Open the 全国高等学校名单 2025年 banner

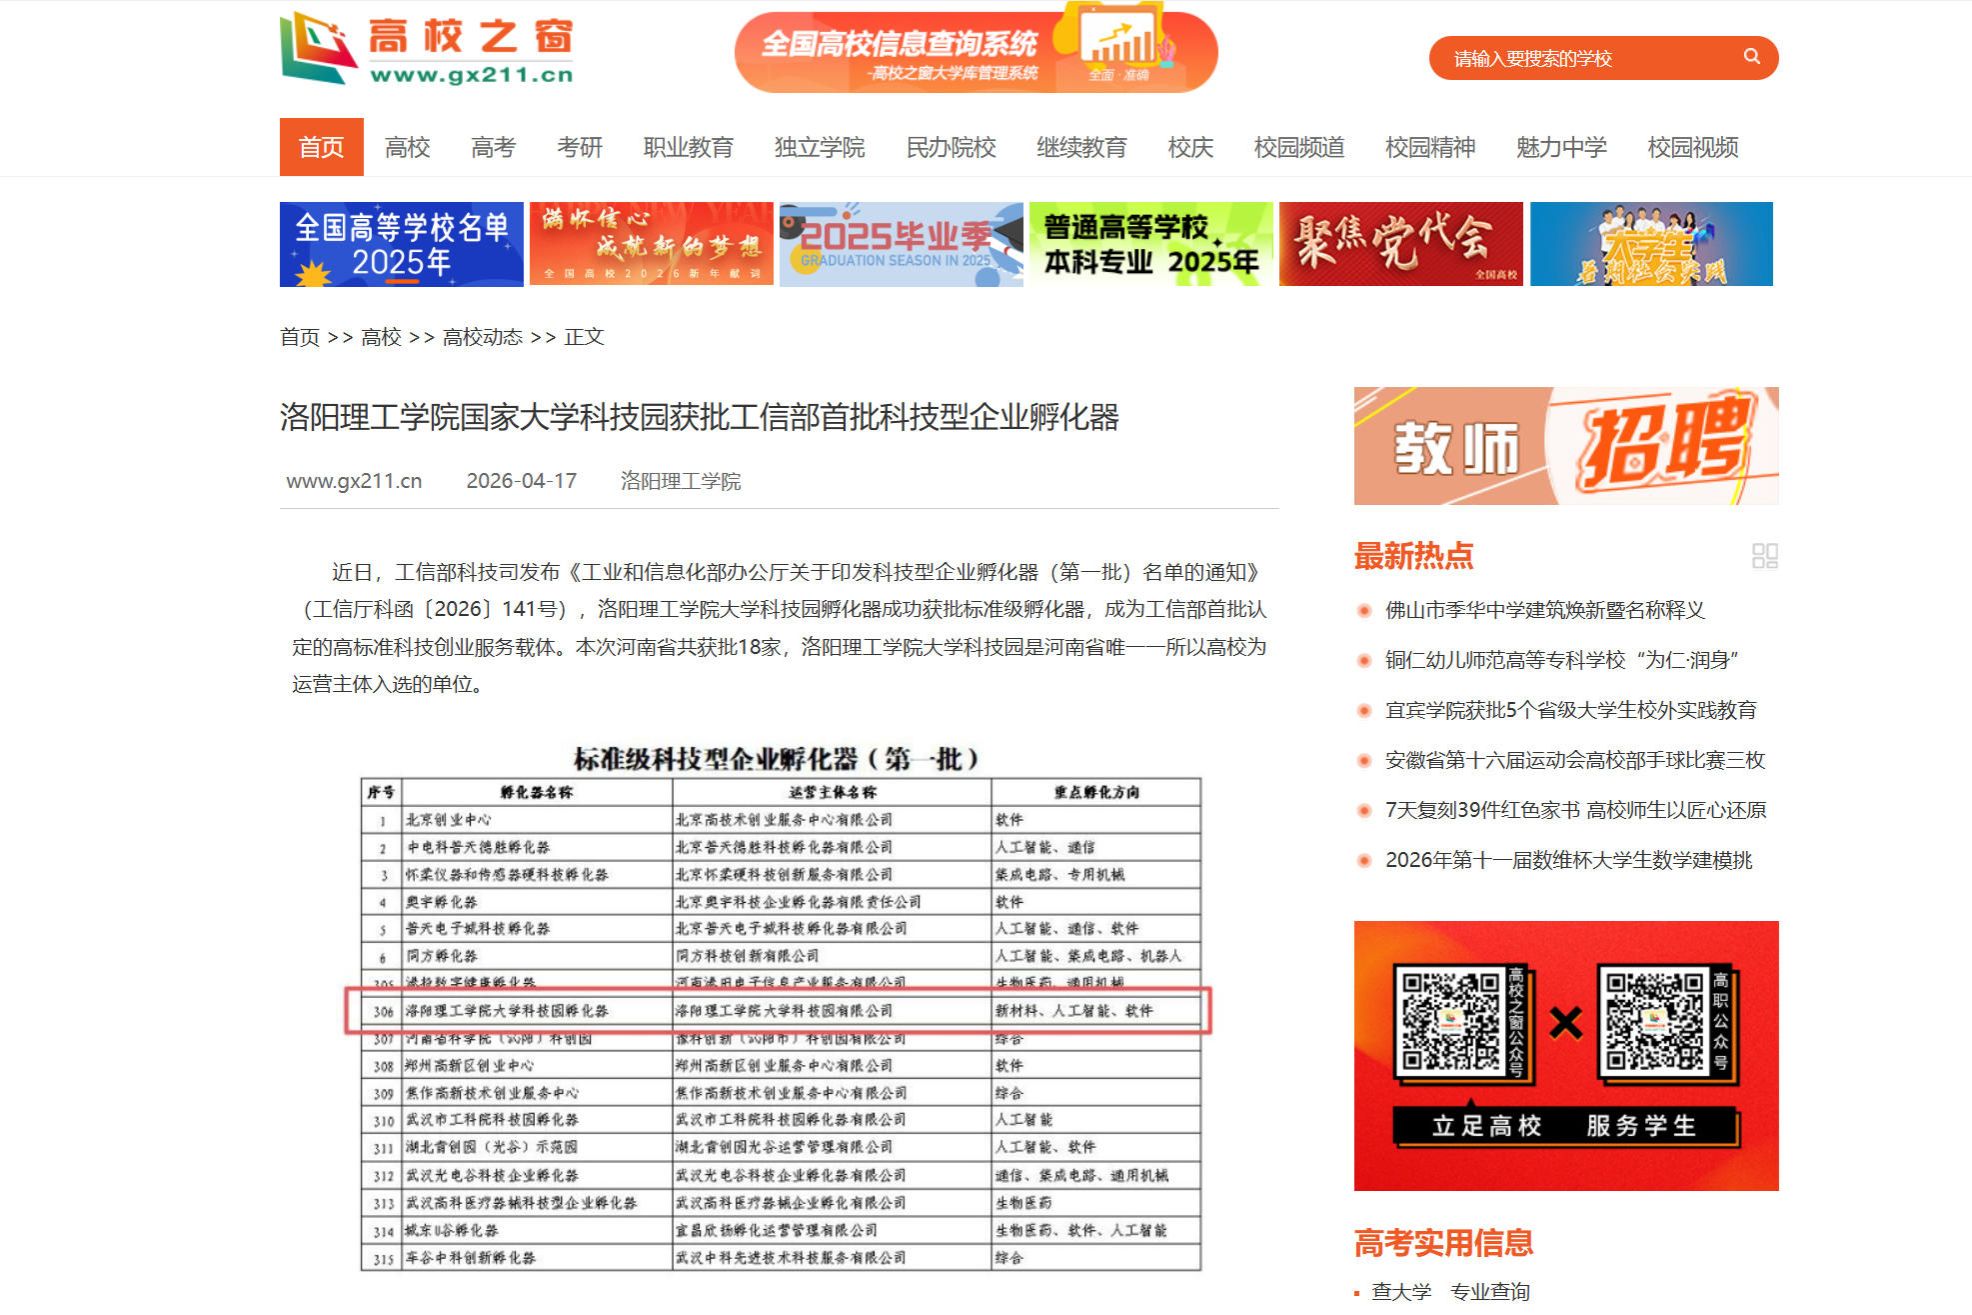(401, 244)
